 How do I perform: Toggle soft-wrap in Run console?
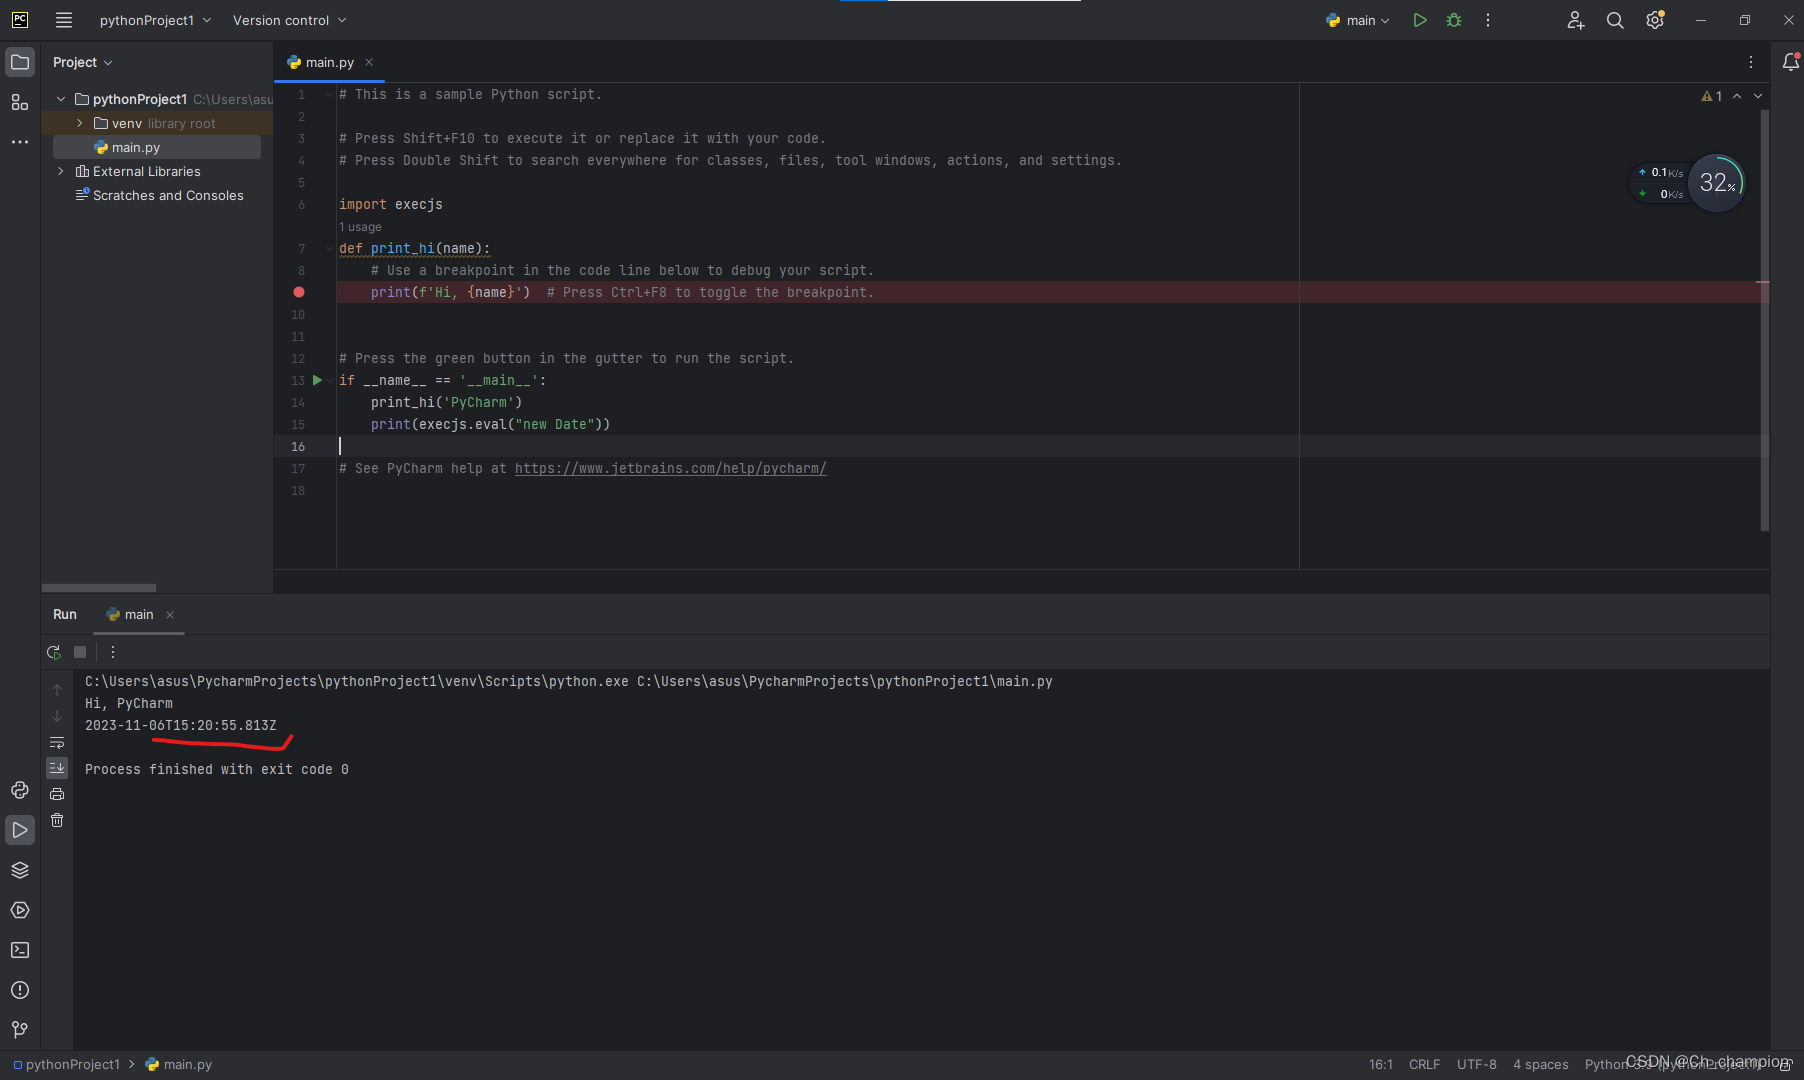pos(57,742)
